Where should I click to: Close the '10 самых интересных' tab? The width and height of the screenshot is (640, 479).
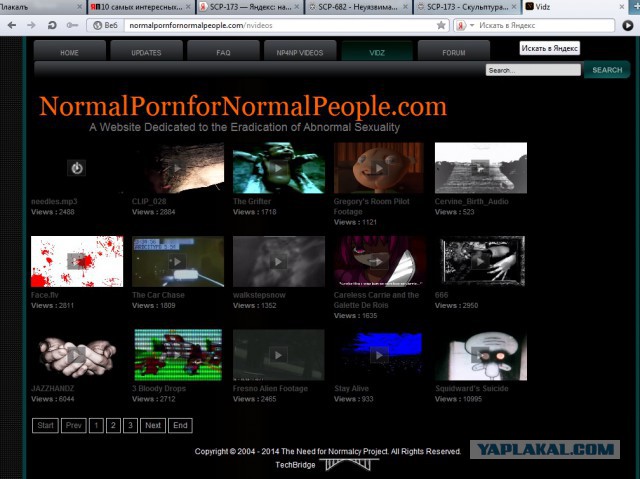(x=188, y=7)
